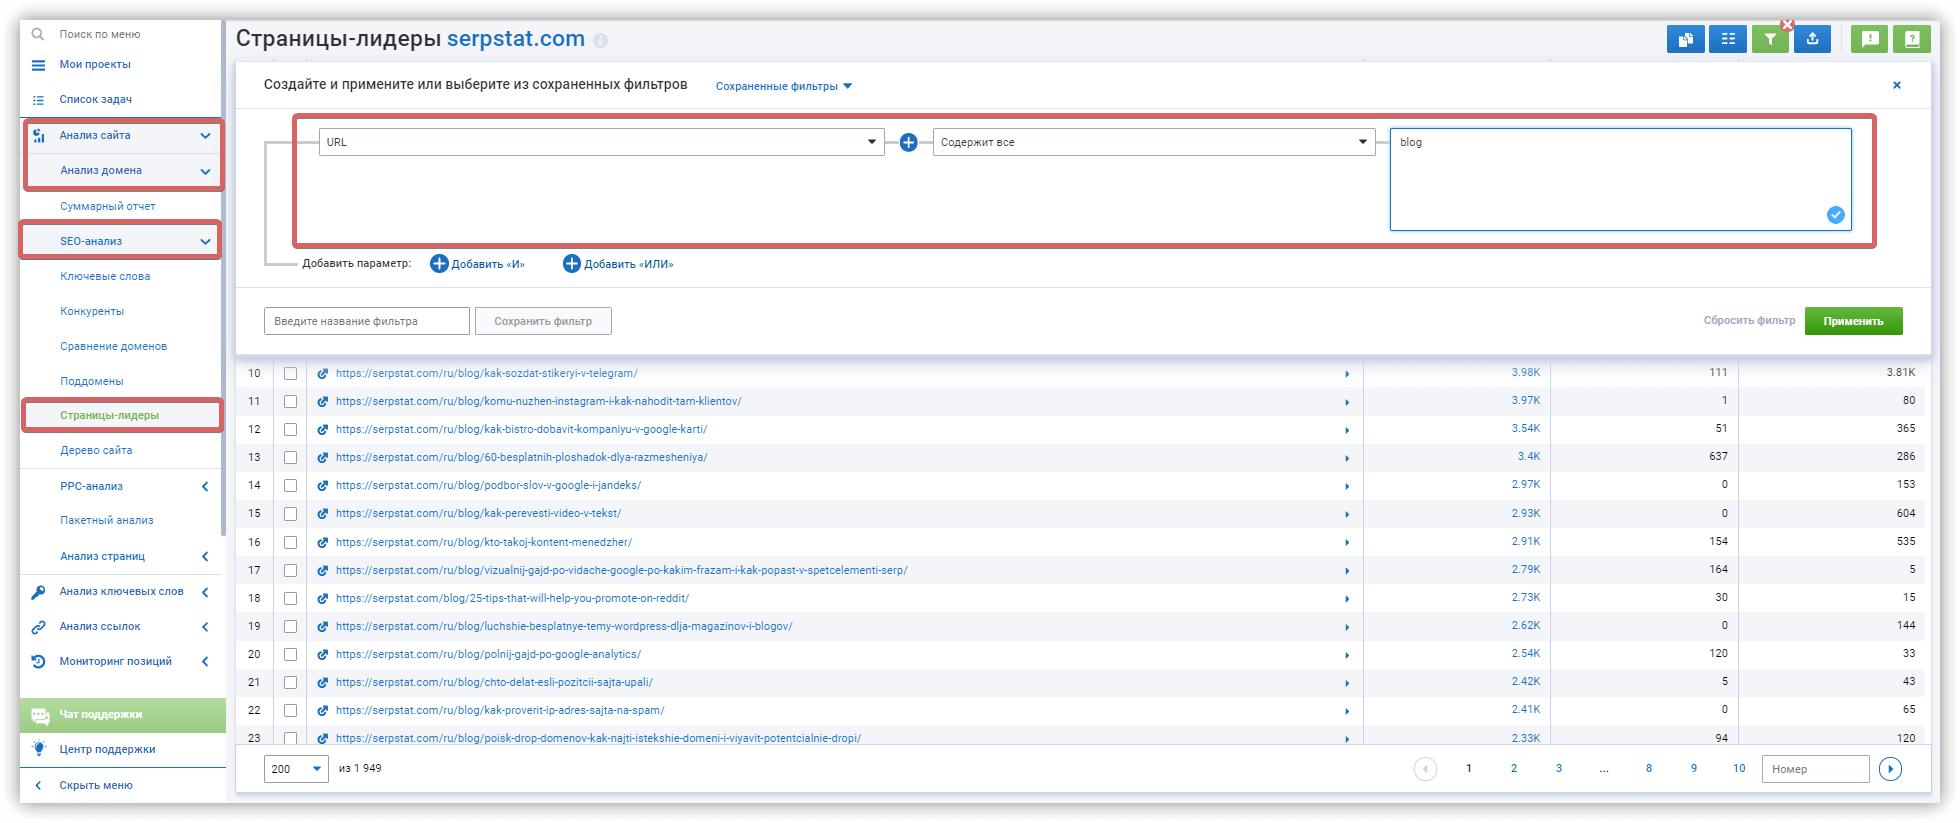
Task: Click the search magnifier icon in the menu
Action: point(38,34)
